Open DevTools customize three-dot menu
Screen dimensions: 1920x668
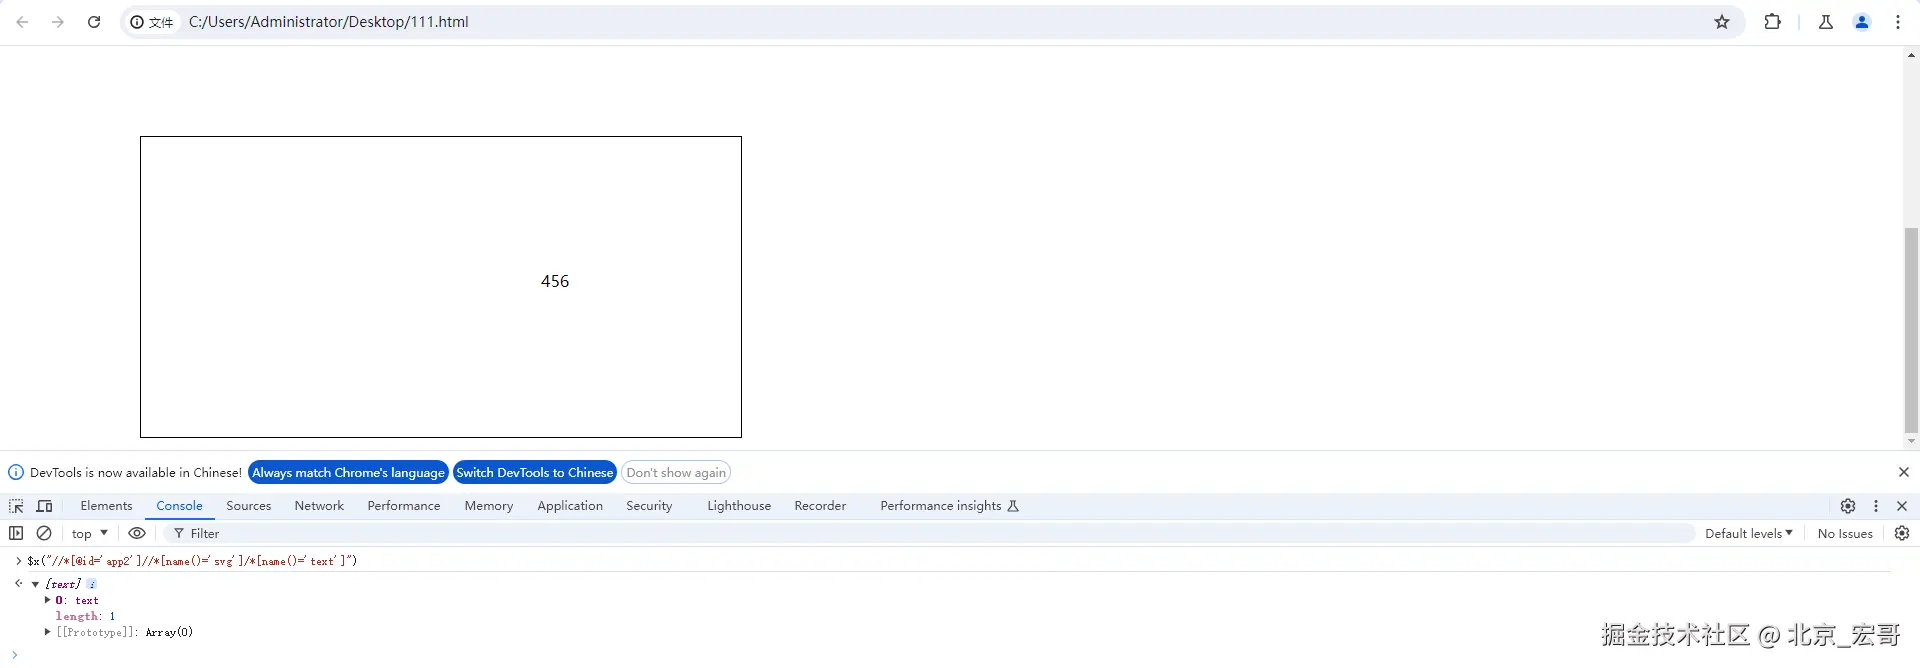point(1876,506)
